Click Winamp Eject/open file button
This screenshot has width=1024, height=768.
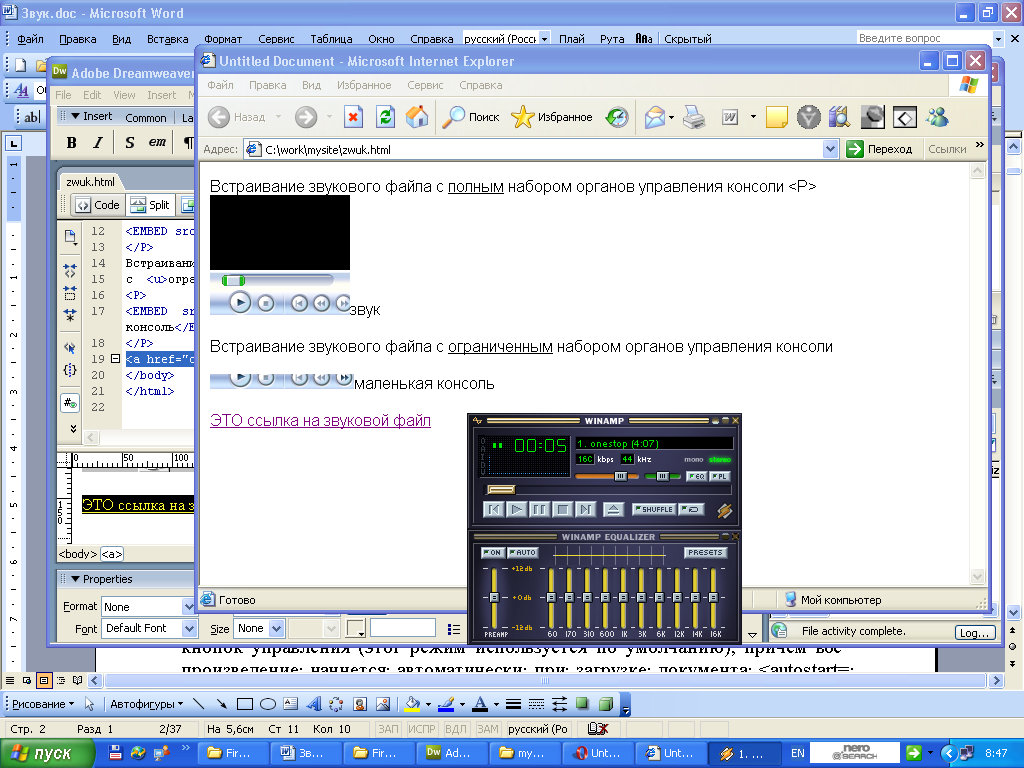(613, 509)
